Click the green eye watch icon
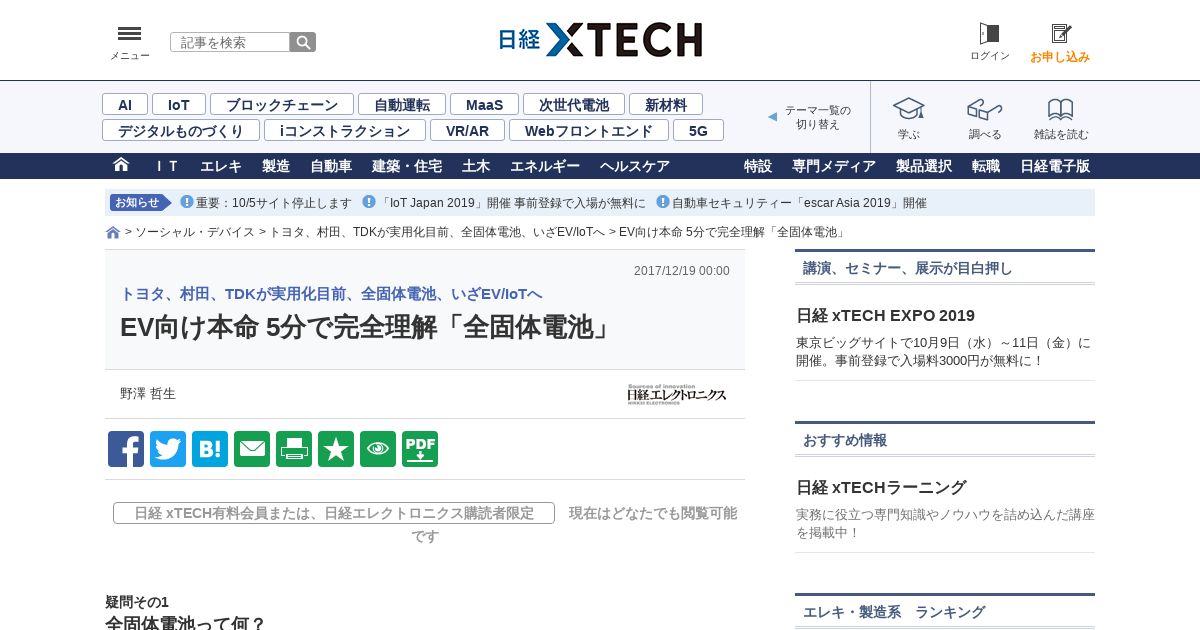1200x630 pixels. coord(378,449)
